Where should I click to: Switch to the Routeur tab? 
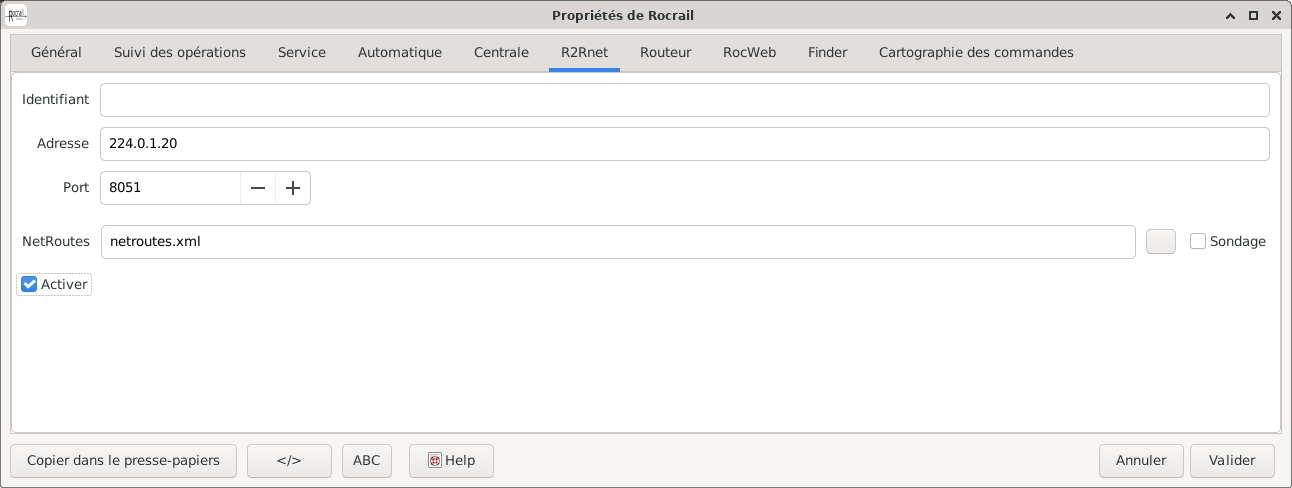(665, 53)
